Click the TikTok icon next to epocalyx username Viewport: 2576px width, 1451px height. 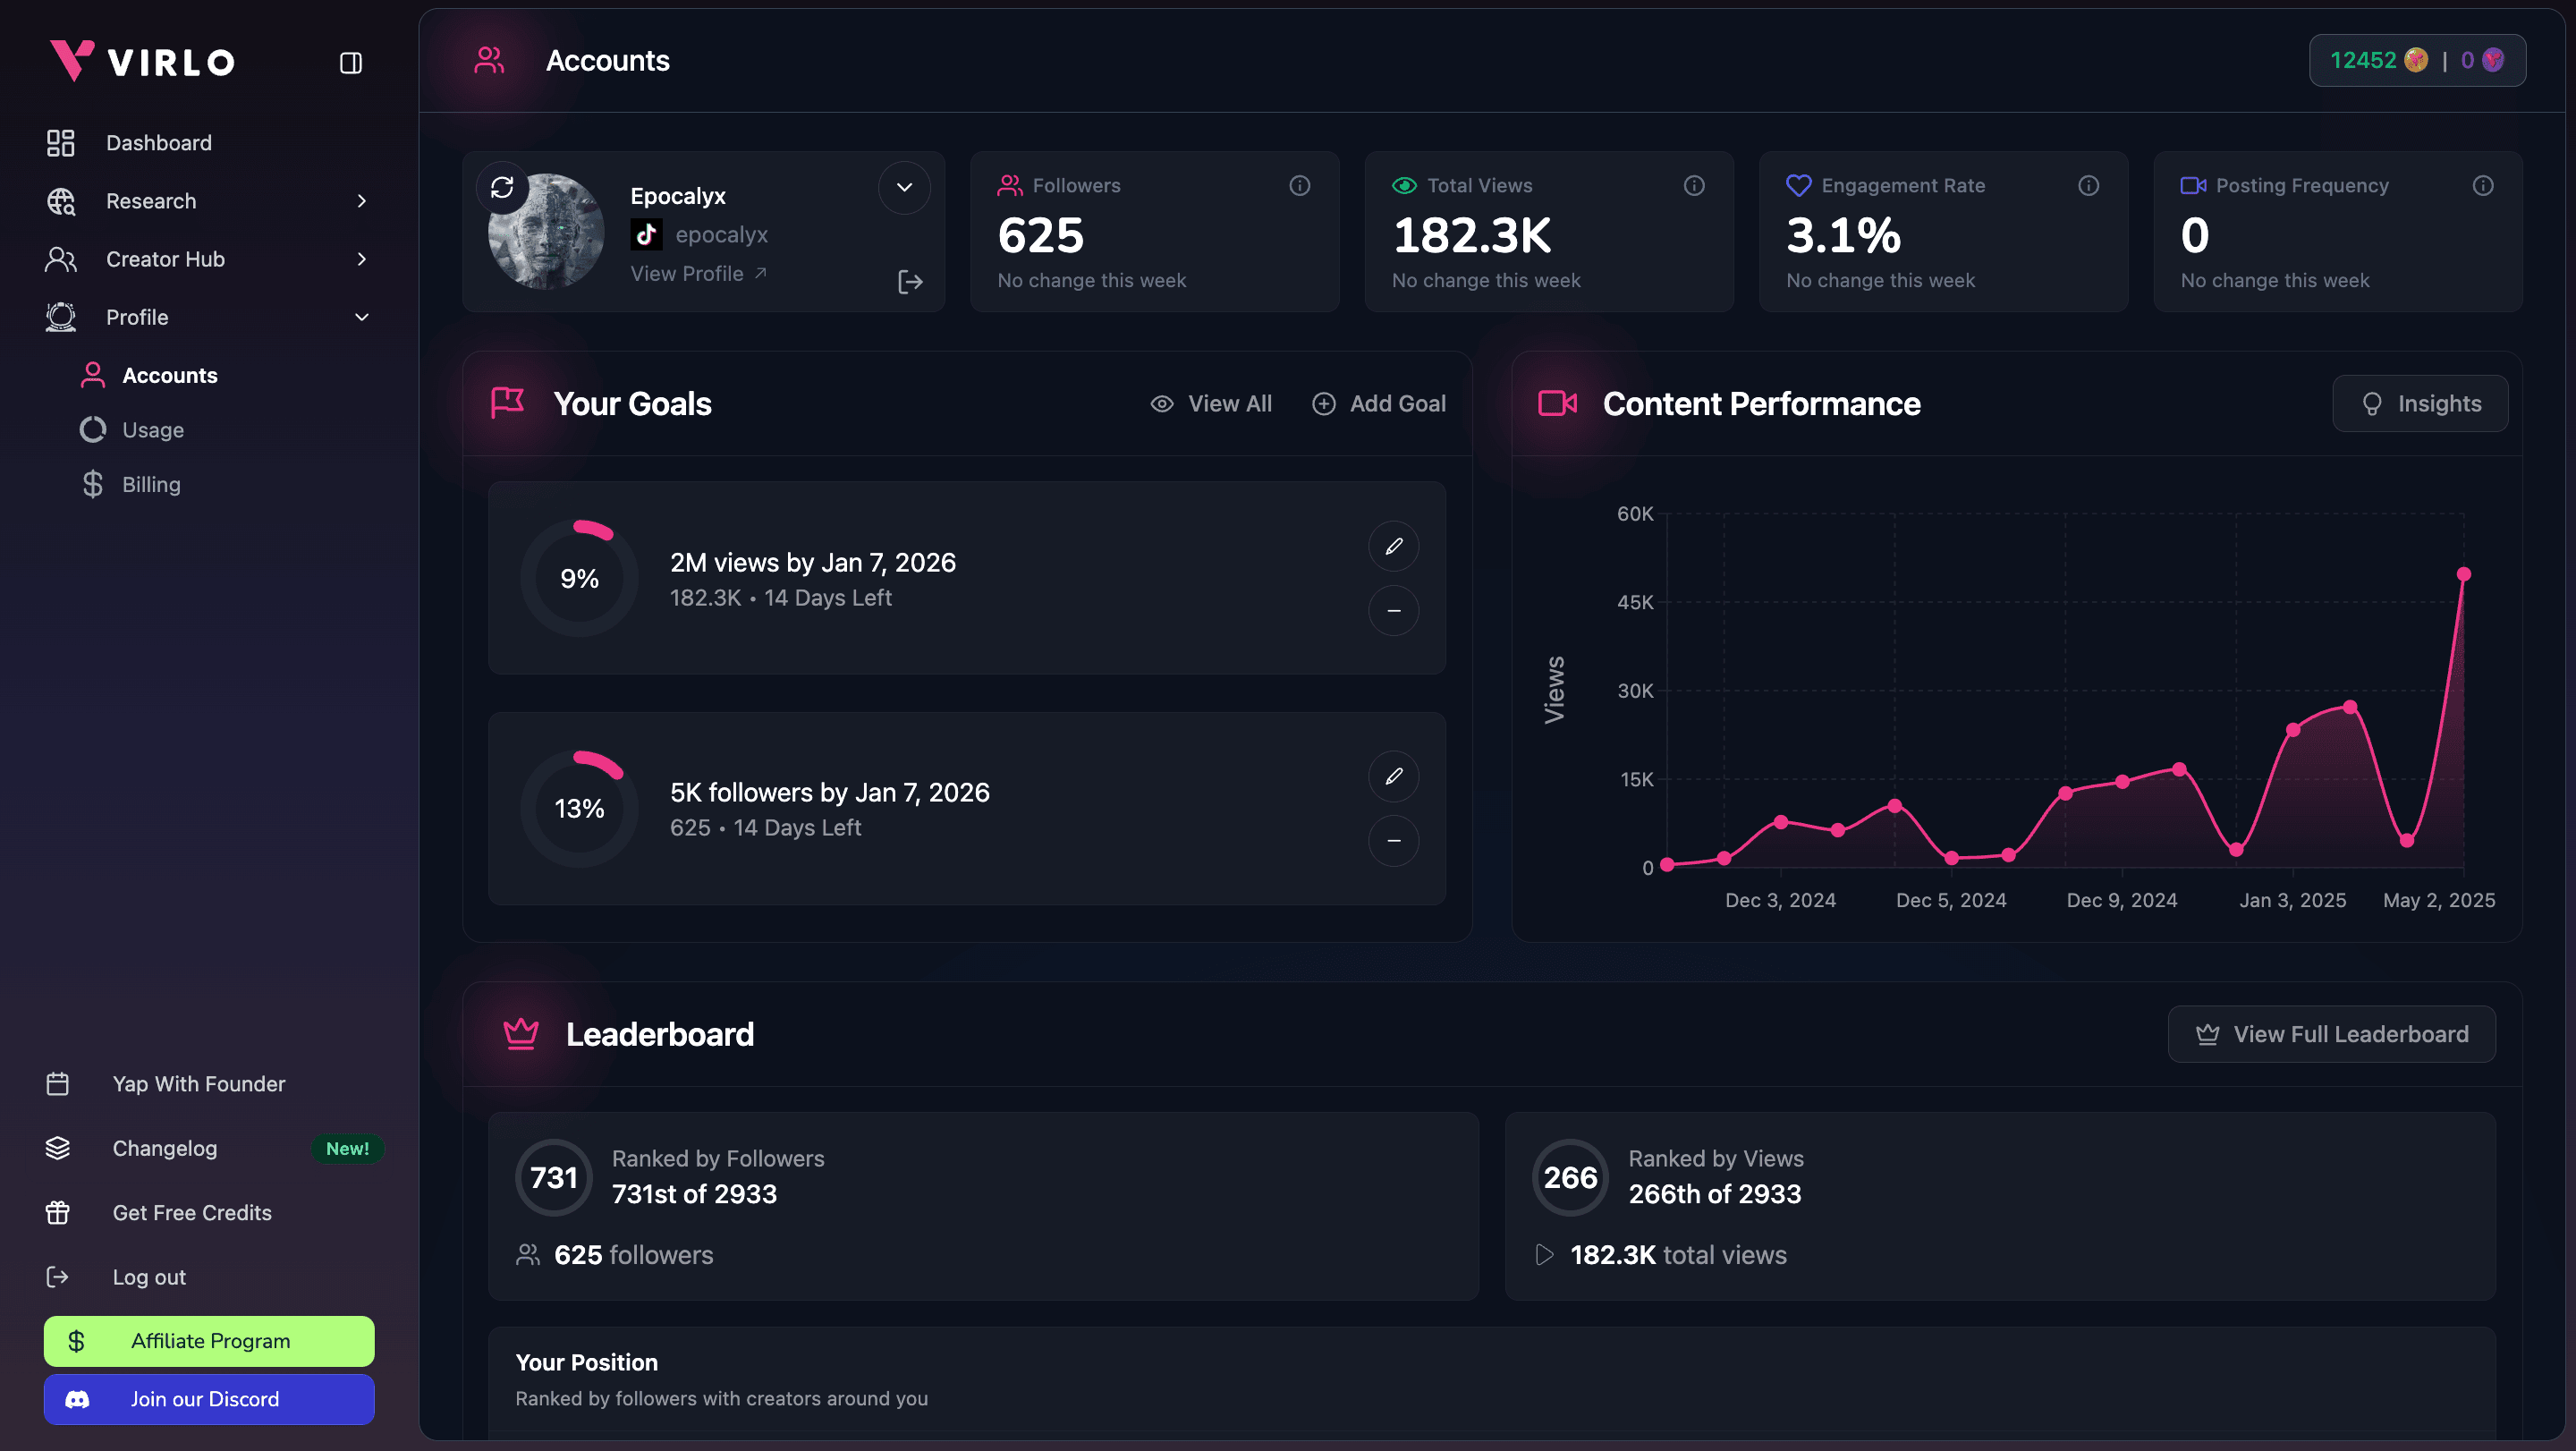click(x=646, y=234)
